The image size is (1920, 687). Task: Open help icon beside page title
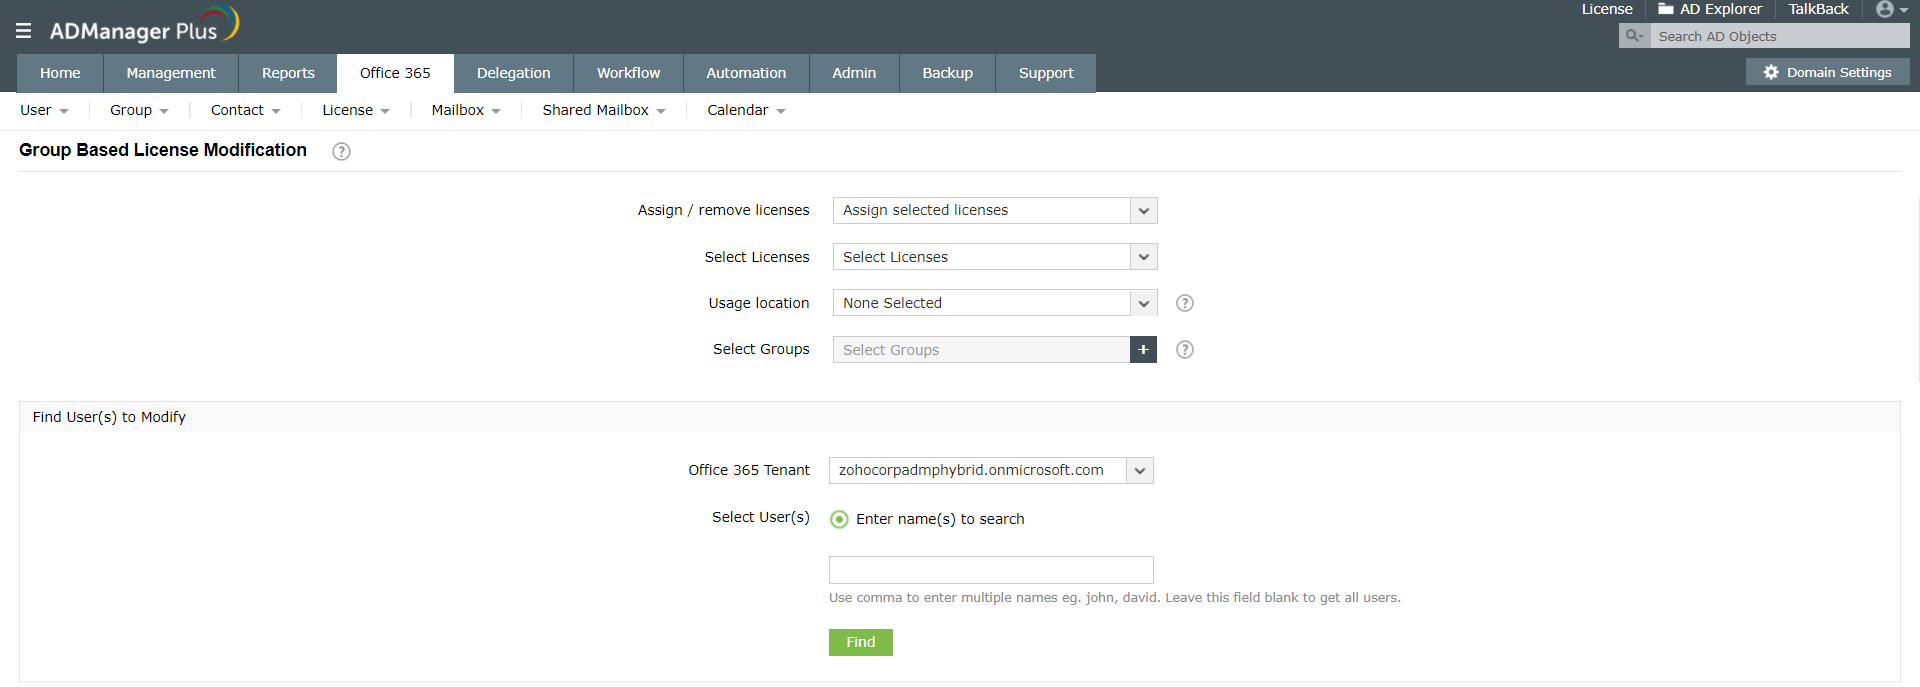coord(341,151)
